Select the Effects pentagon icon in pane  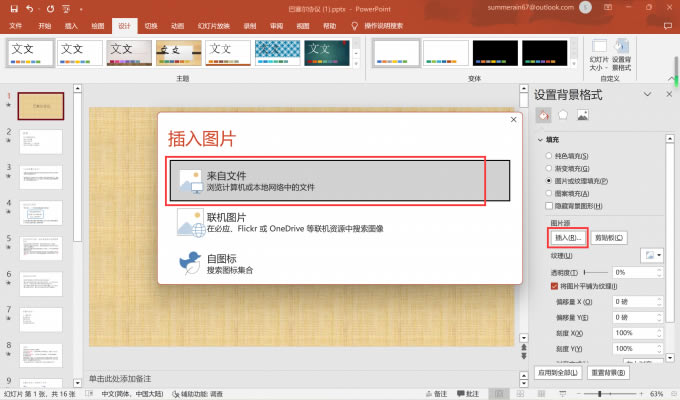[x=562, y=115]
